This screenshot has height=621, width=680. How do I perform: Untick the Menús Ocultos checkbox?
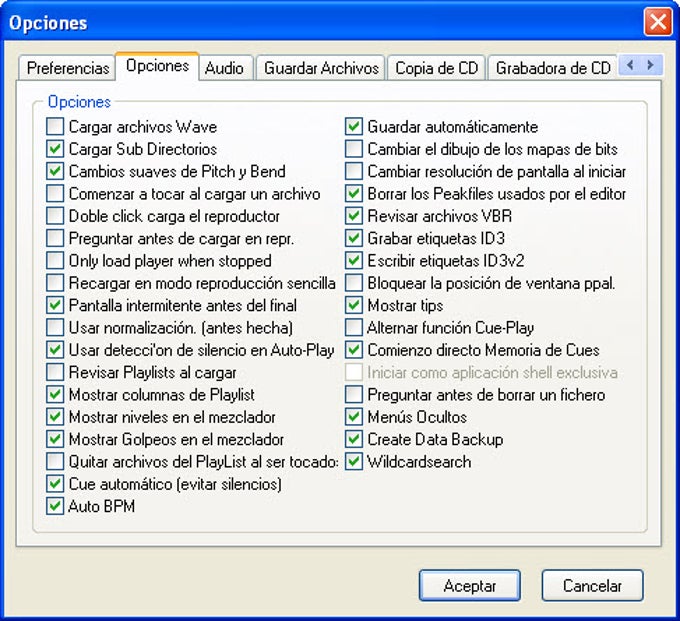[x=354, y=417]
